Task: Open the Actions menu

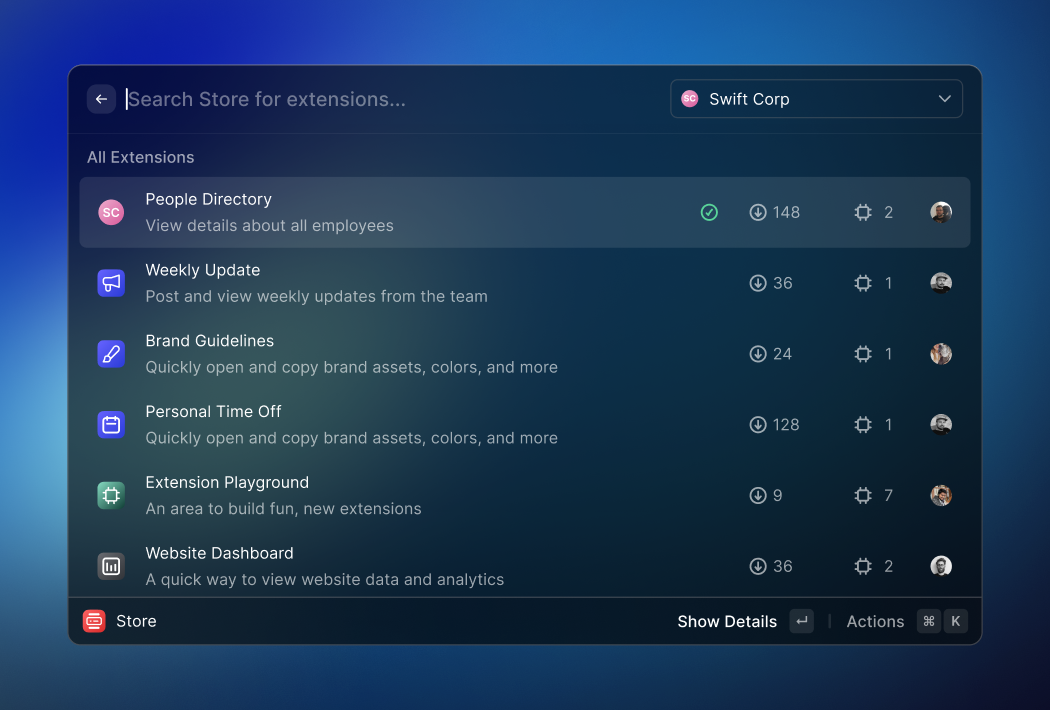Action: (874, 621)
